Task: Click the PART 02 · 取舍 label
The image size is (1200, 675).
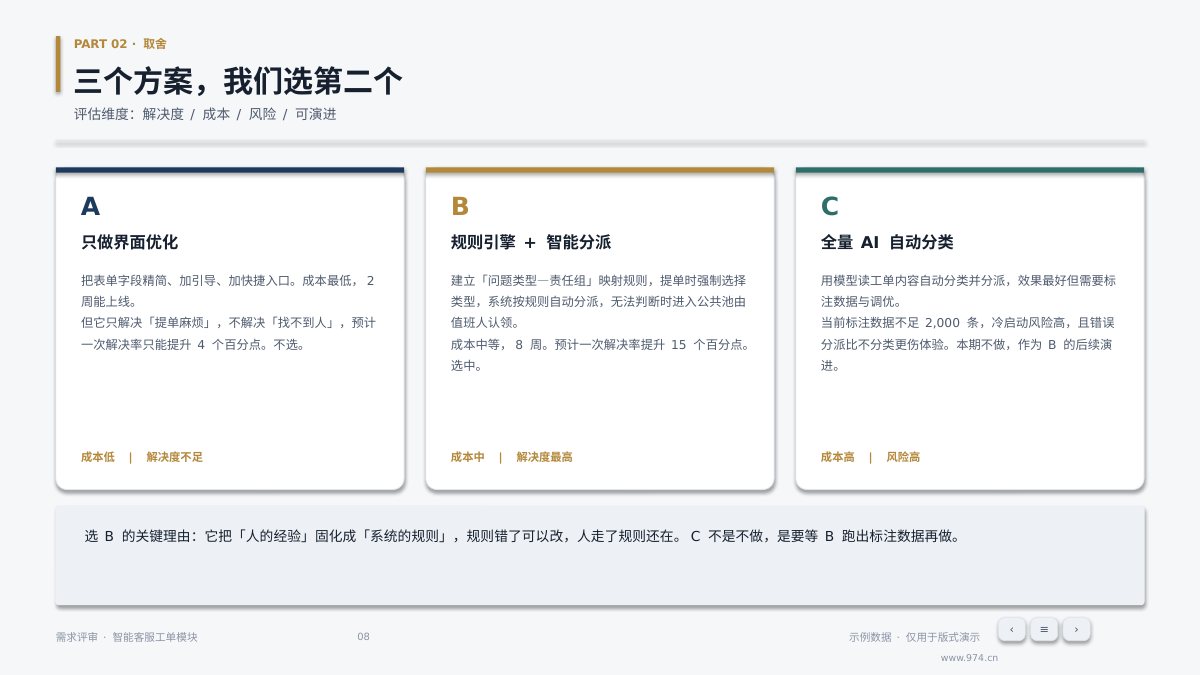Action: (120, 44)
